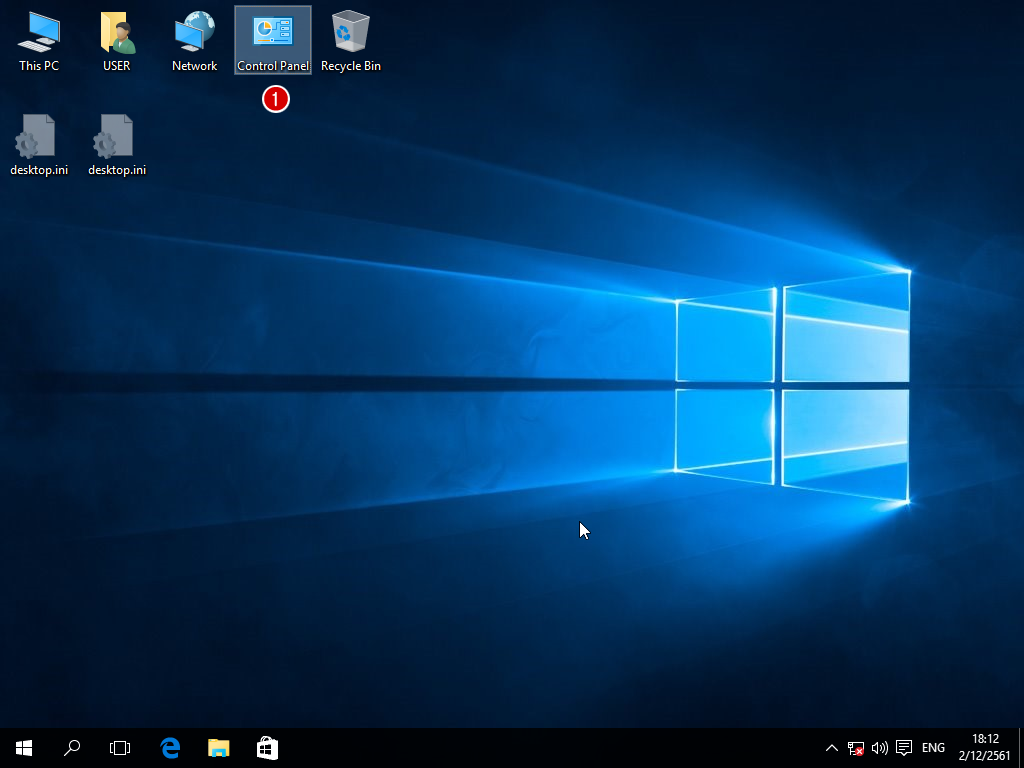Image resolution: width=1024 pixels, height=768 pixels.
Task: Click Show desktop sliver at taskbar edge
Action: click(x=1021, y=748)
